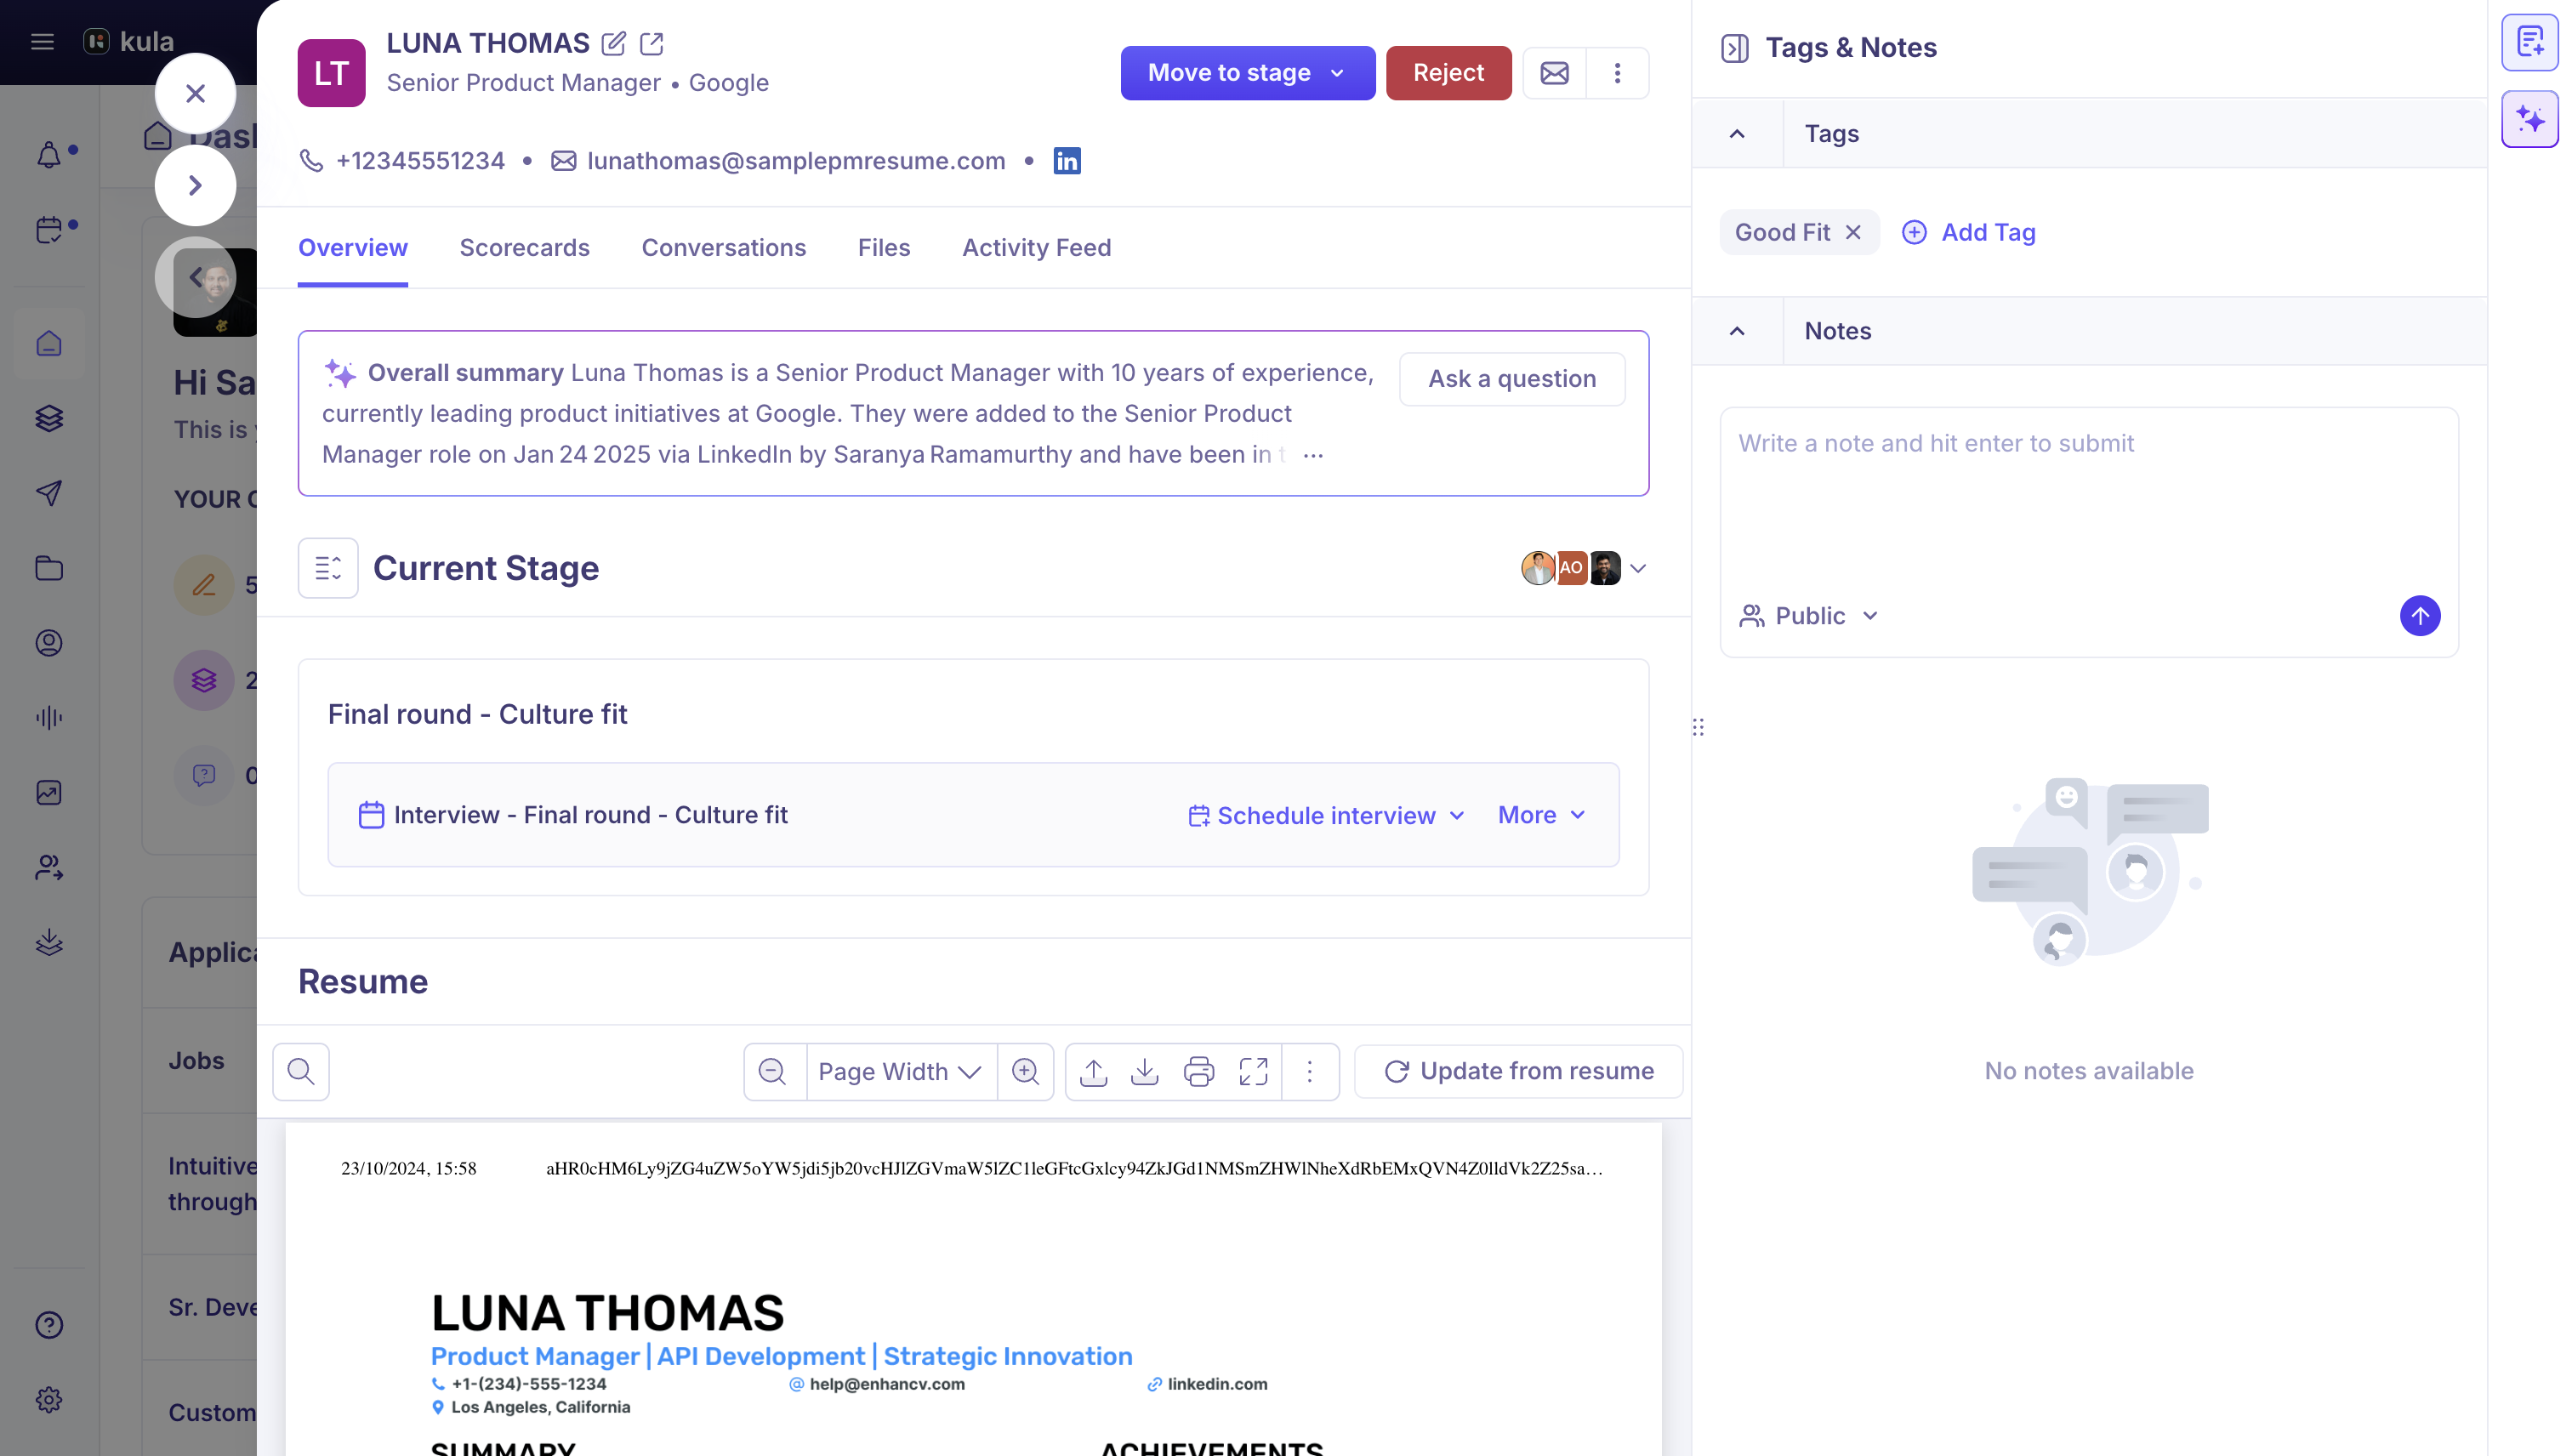Open calendar tasks icon in sidebar

tap(49, 229)
